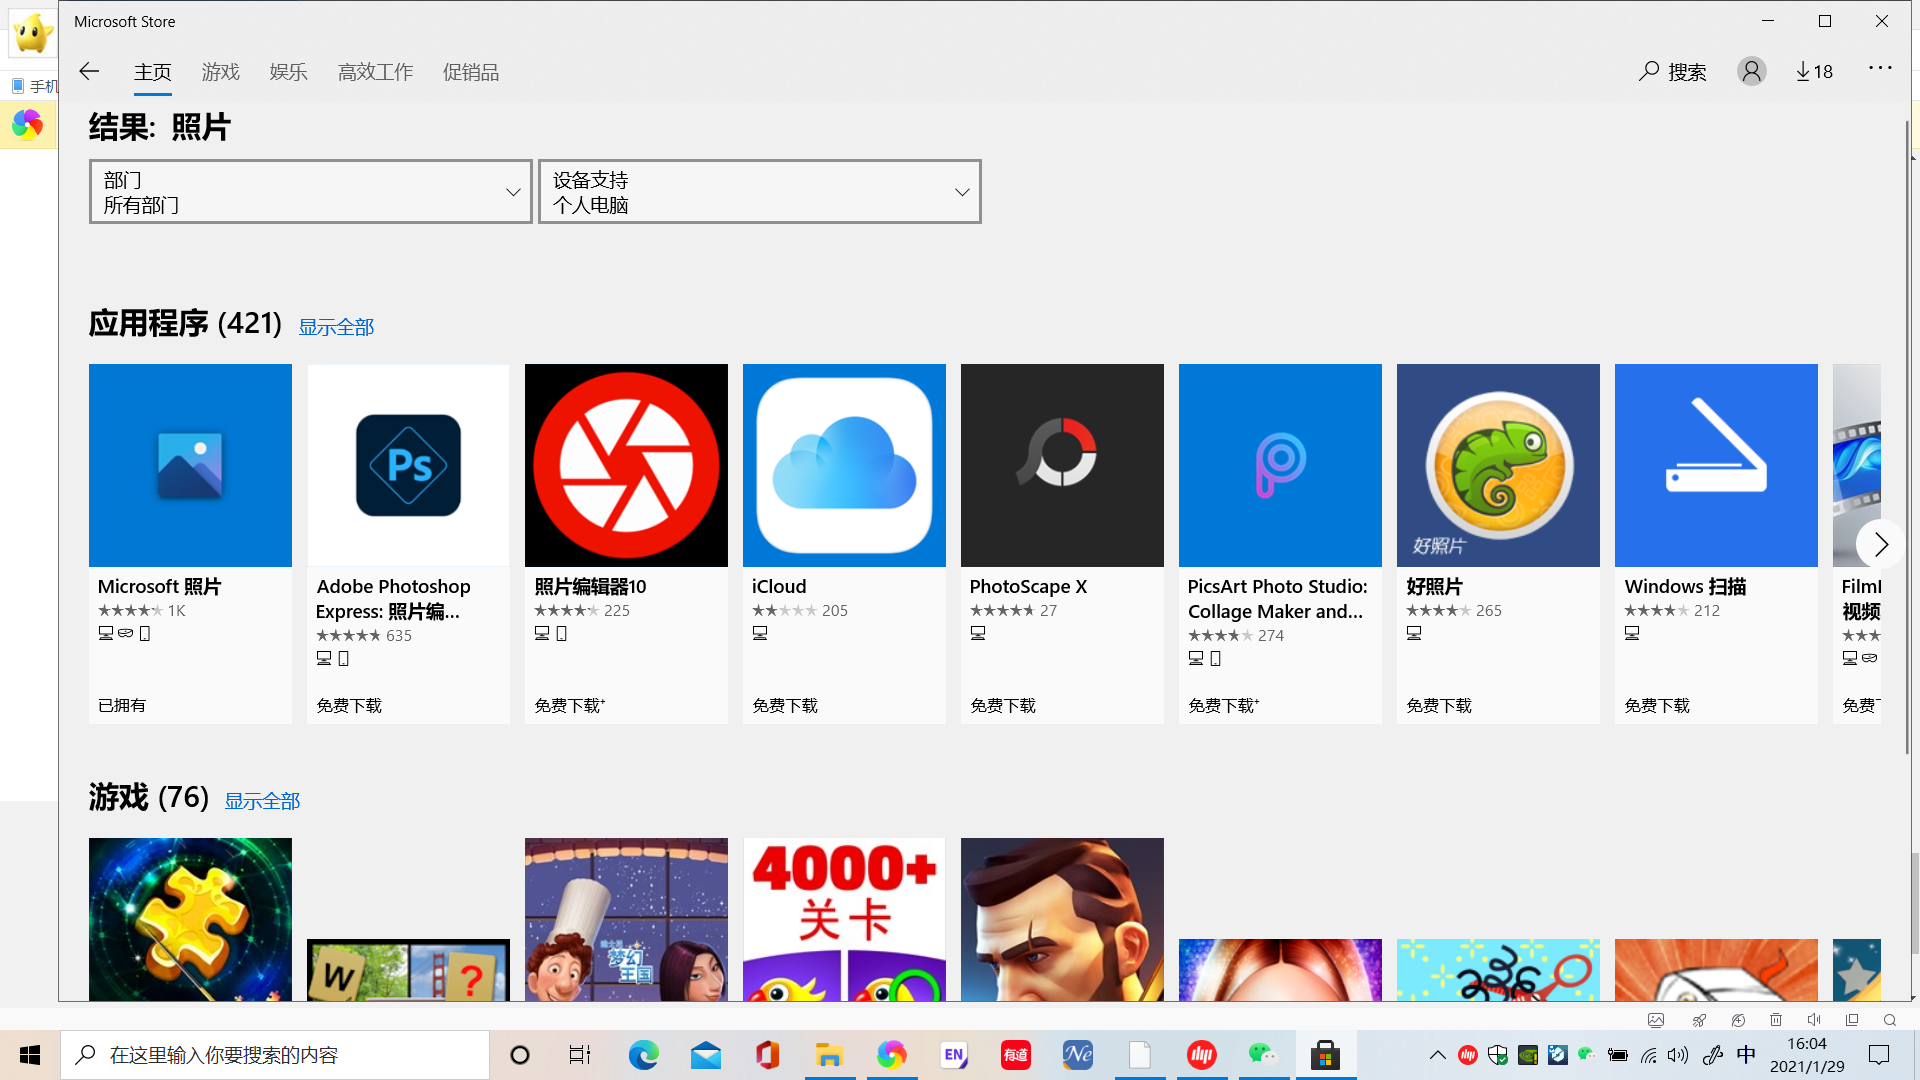Expand the 部门 所有部门 dropdown

click(310, 191)
